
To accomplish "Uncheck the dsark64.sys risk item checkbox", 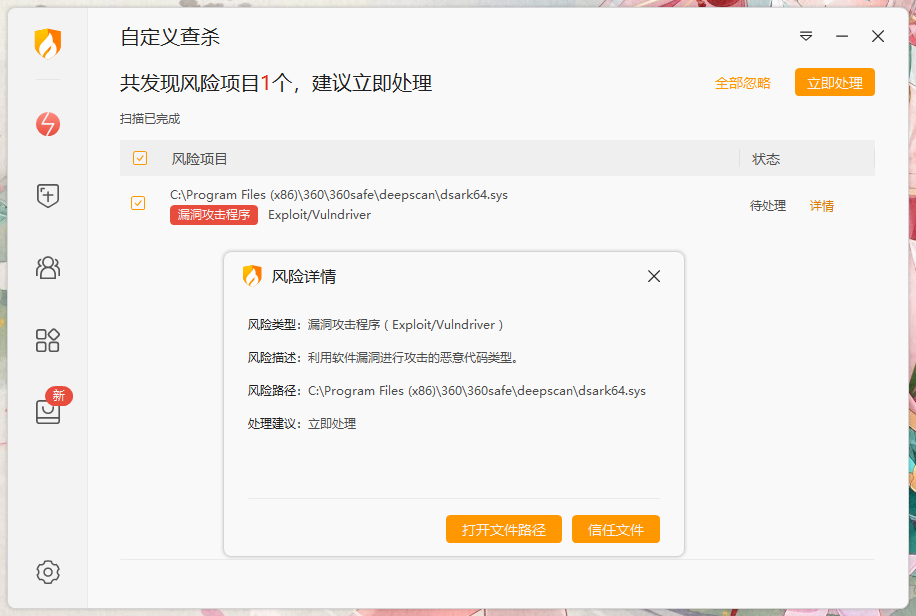I will [138, 203].
